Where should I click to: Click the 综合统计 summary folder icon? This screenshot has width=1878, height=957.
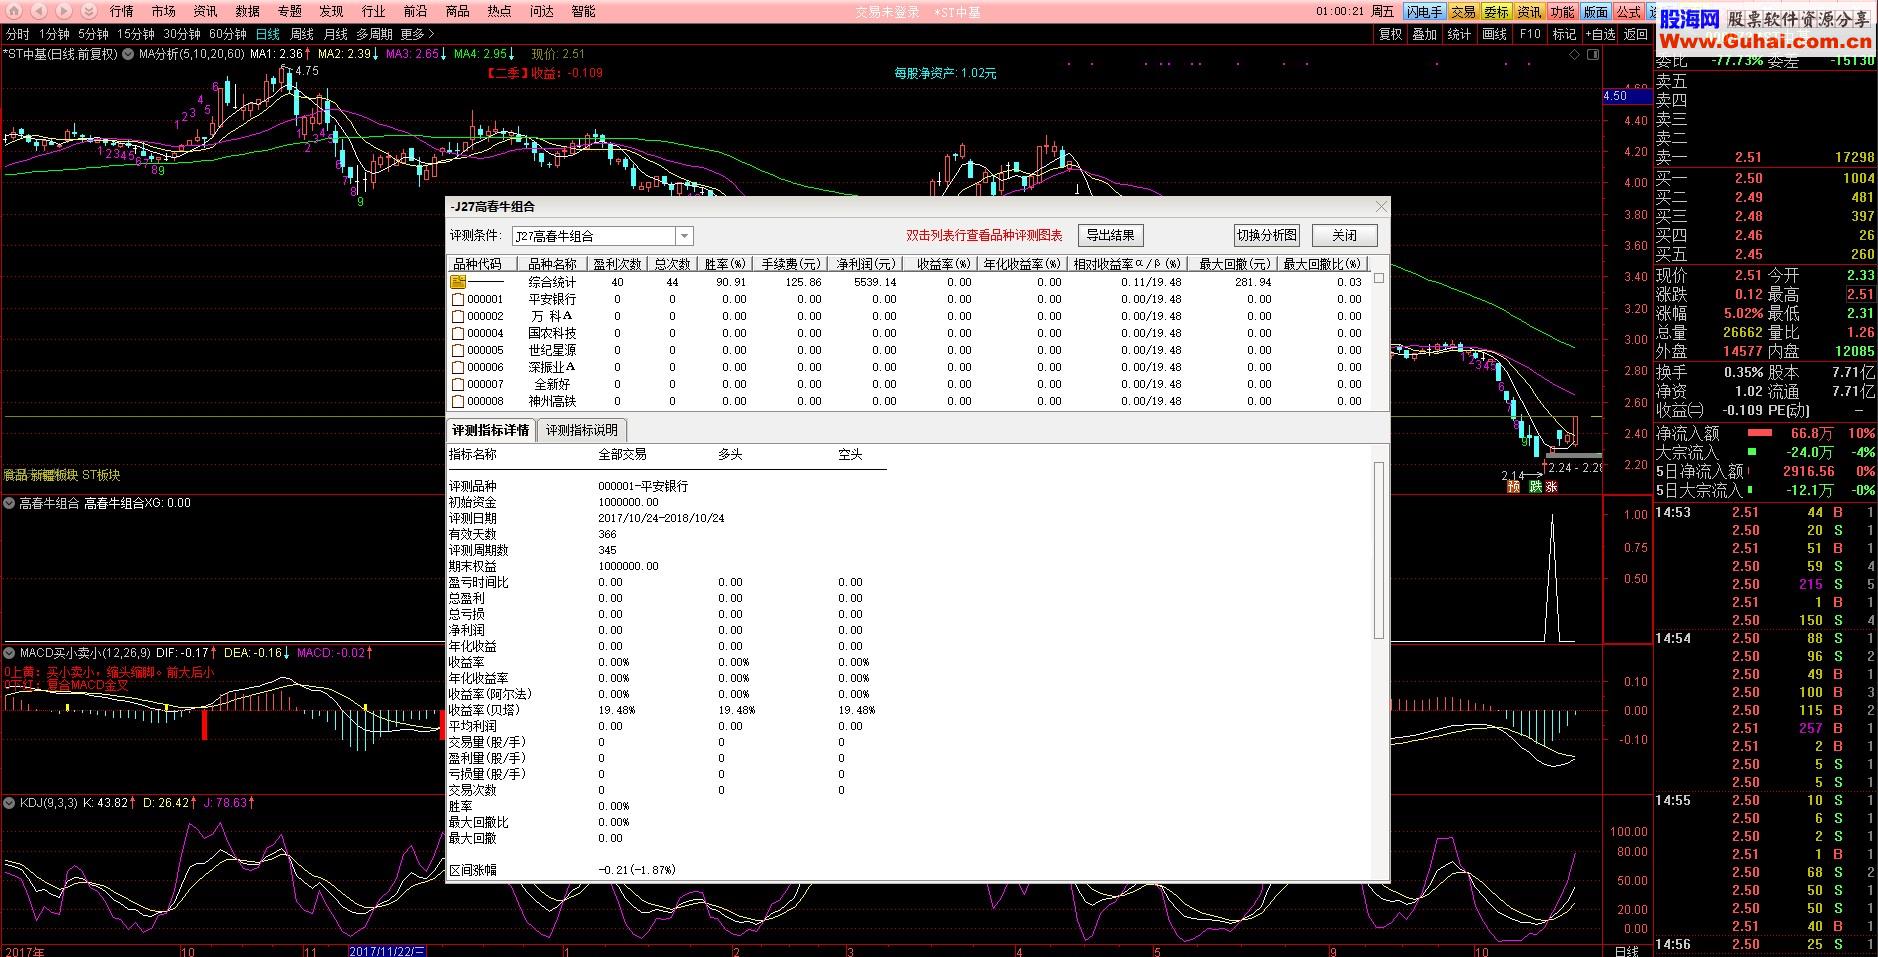[x=458, y=282]
